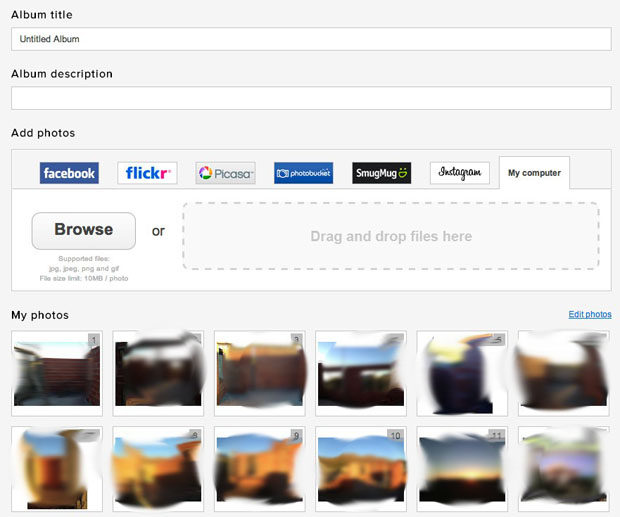Click the Album description text box

pyautogui.click(x=310, y=98)
